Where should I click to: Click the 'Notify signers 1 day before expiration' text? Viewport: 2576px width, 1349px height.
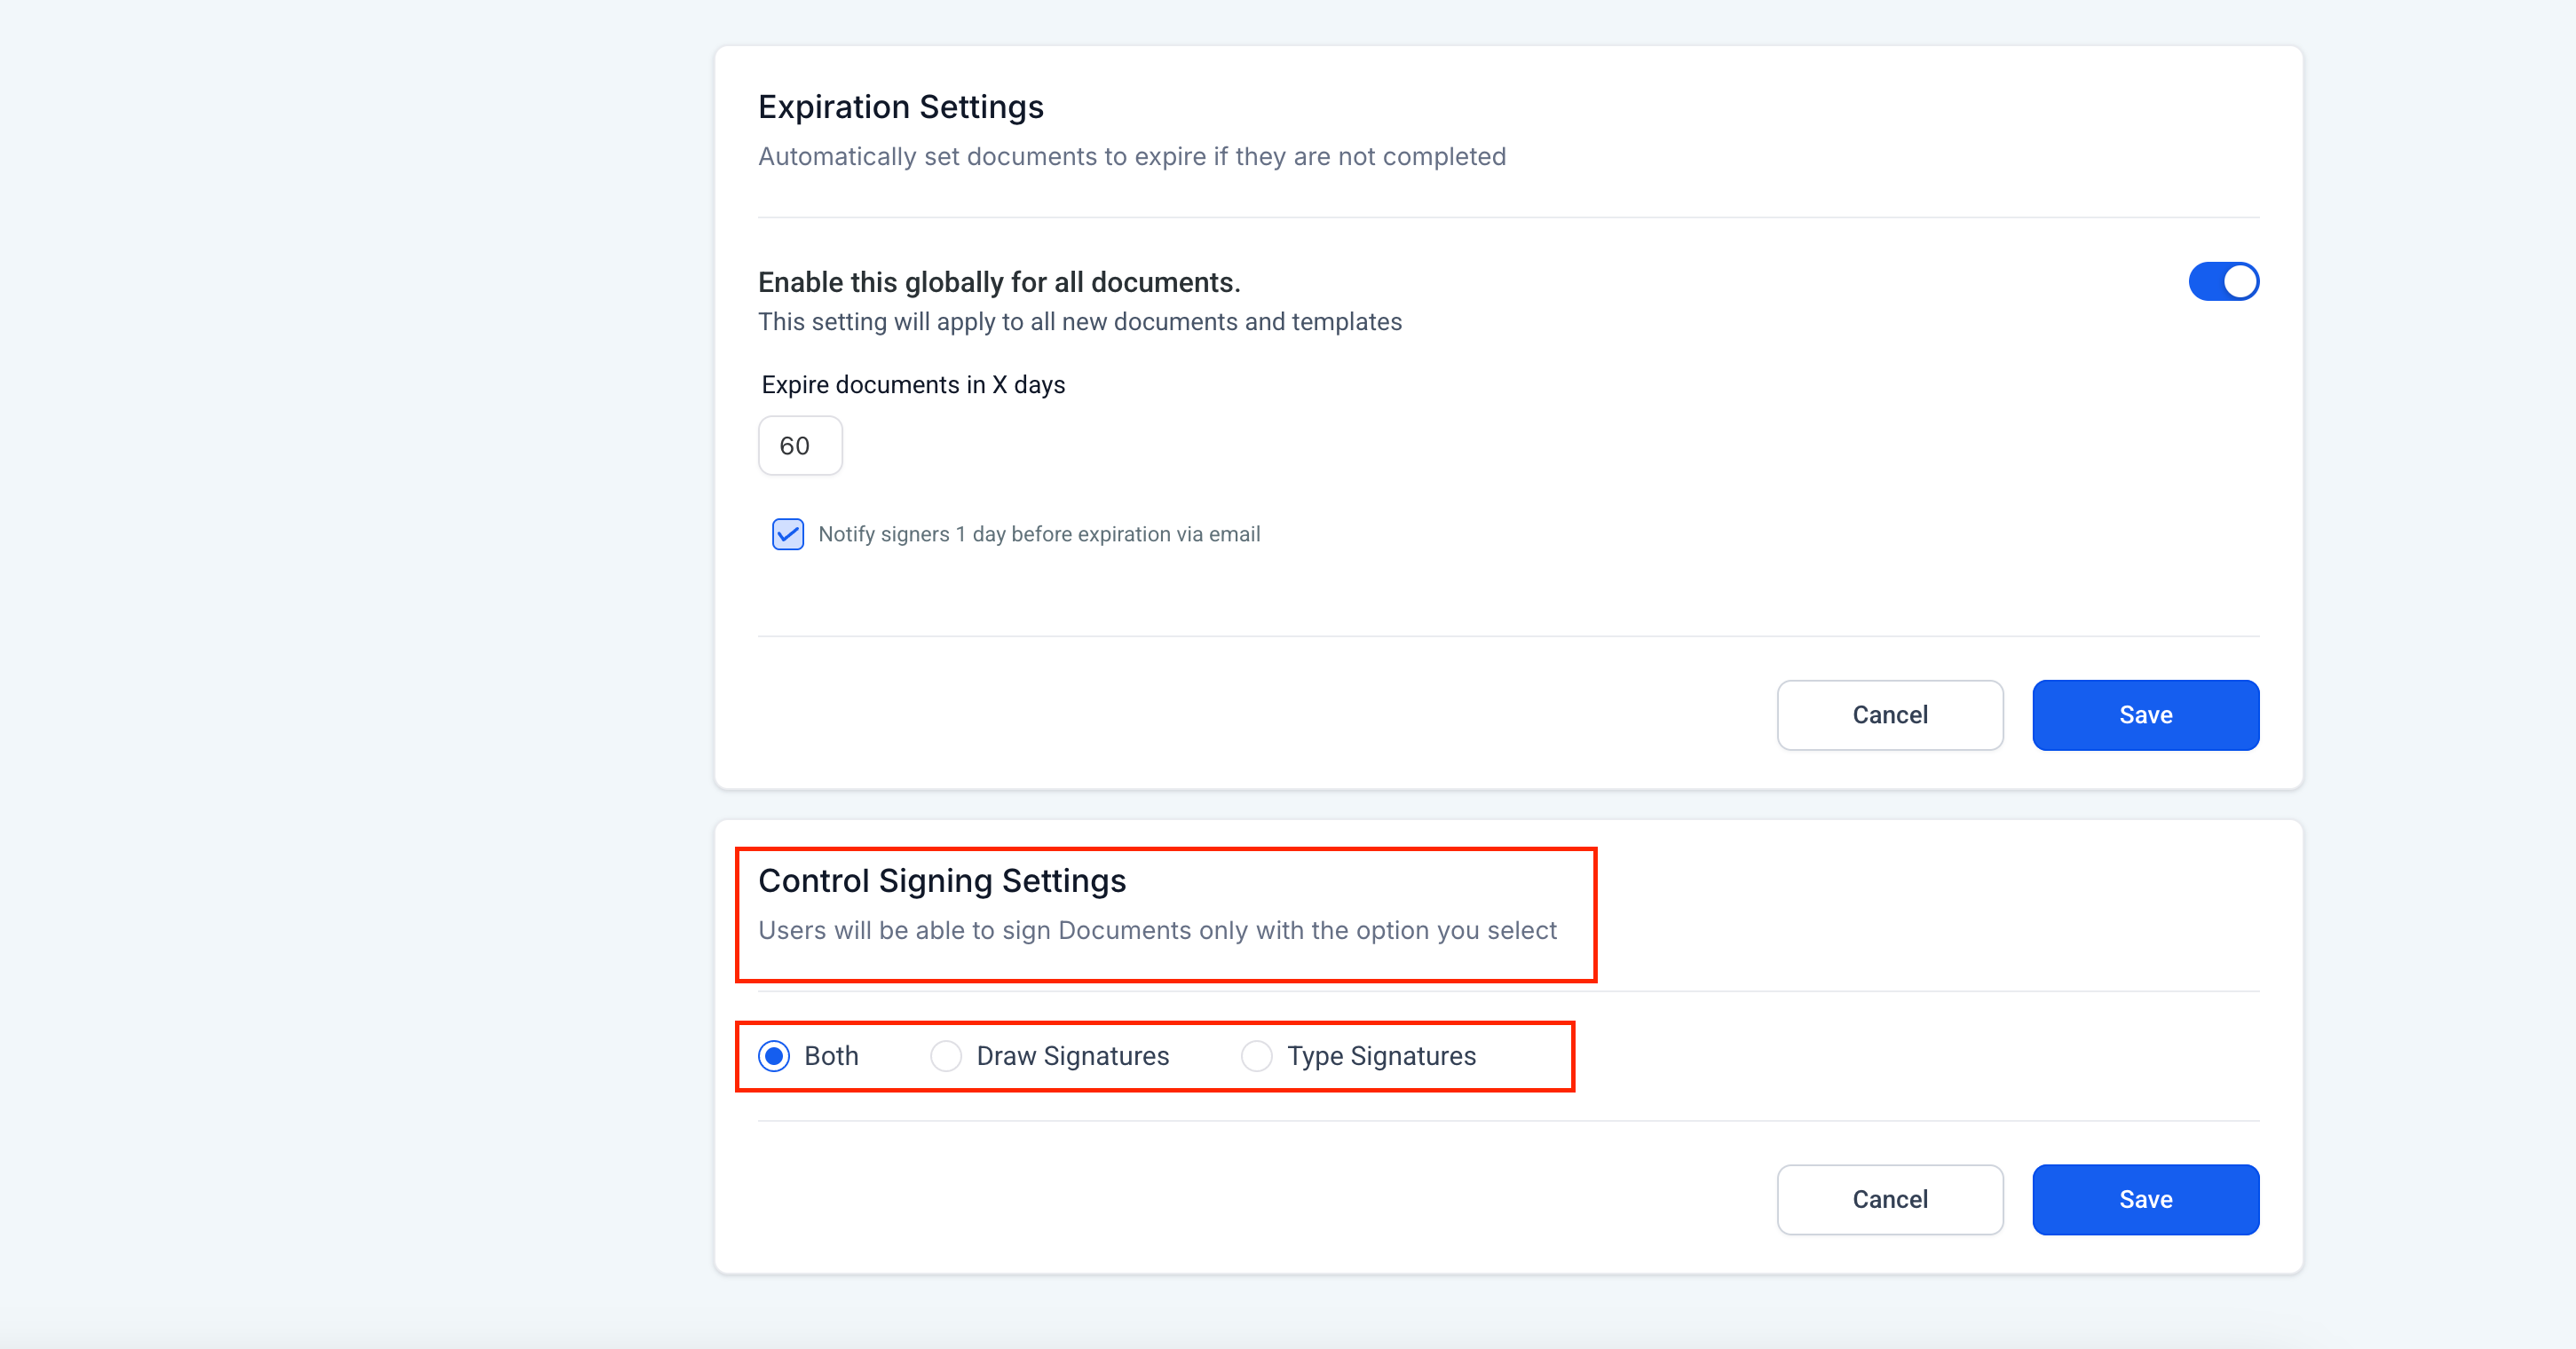[x=1038, y=534]
